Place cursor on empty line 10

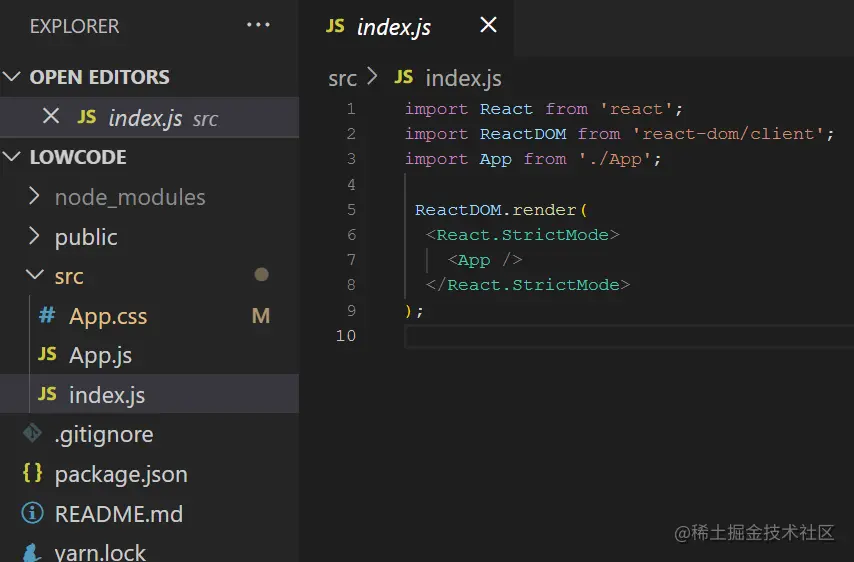629,336
